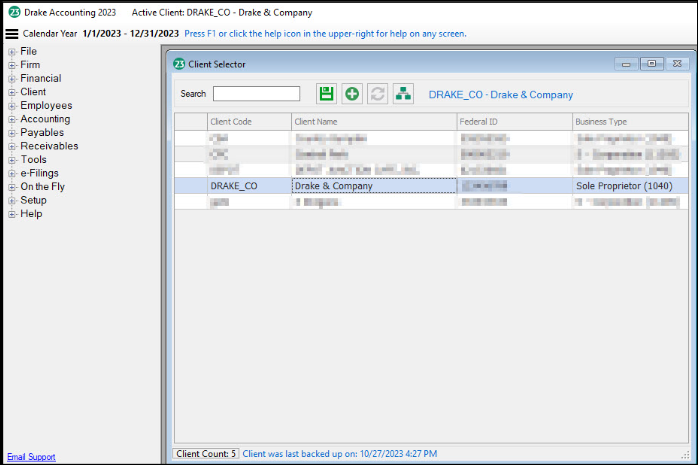
Task: Open the Tools menu item
Action: pyautogui.click(x=33, y=160)
